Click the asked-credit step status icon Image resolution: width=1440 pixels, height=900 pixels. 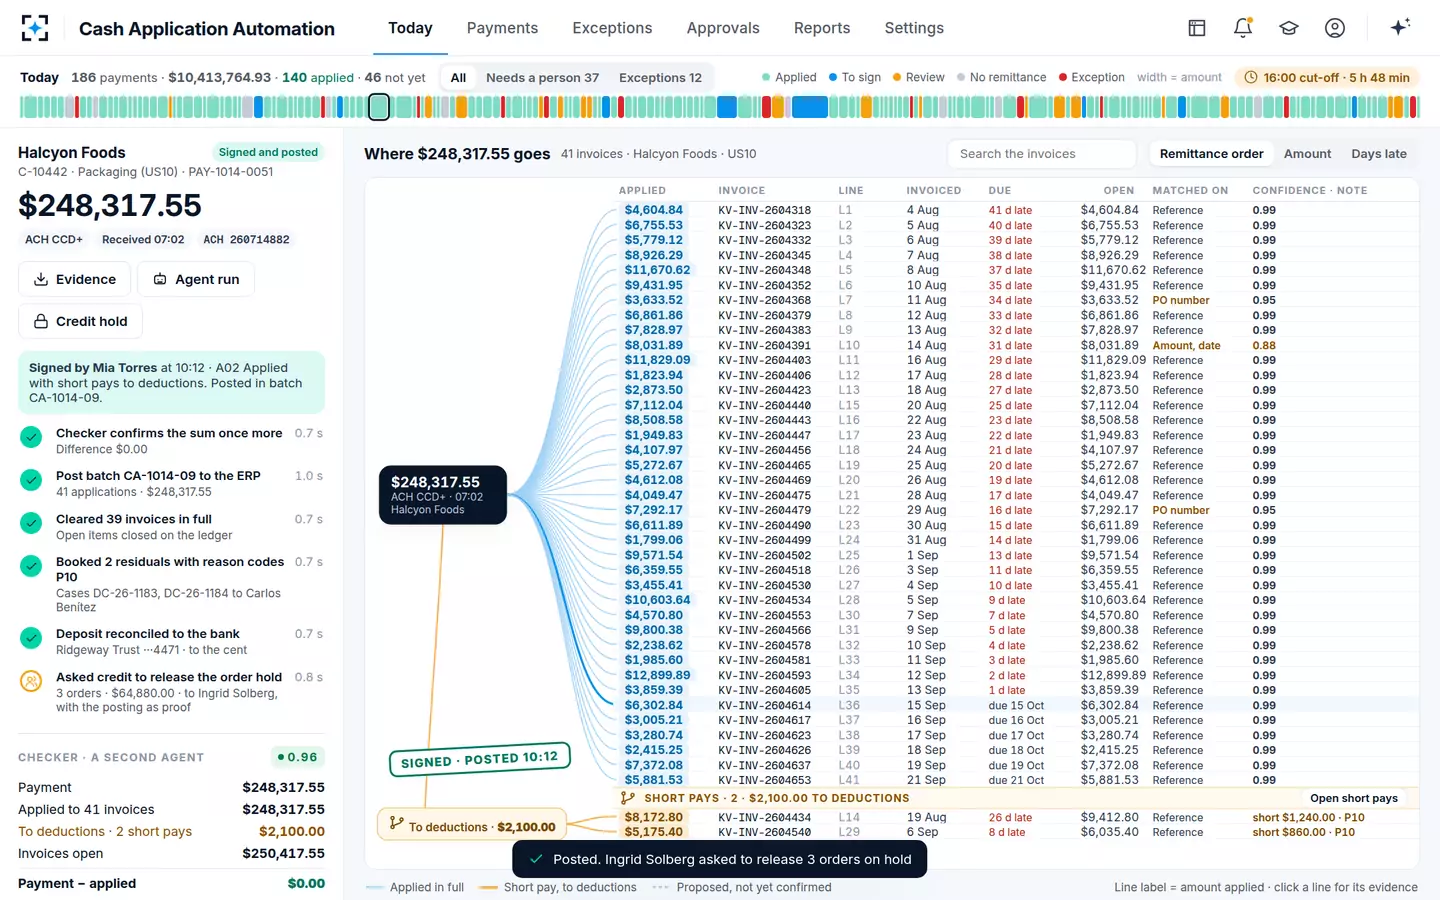pos(31,681)
